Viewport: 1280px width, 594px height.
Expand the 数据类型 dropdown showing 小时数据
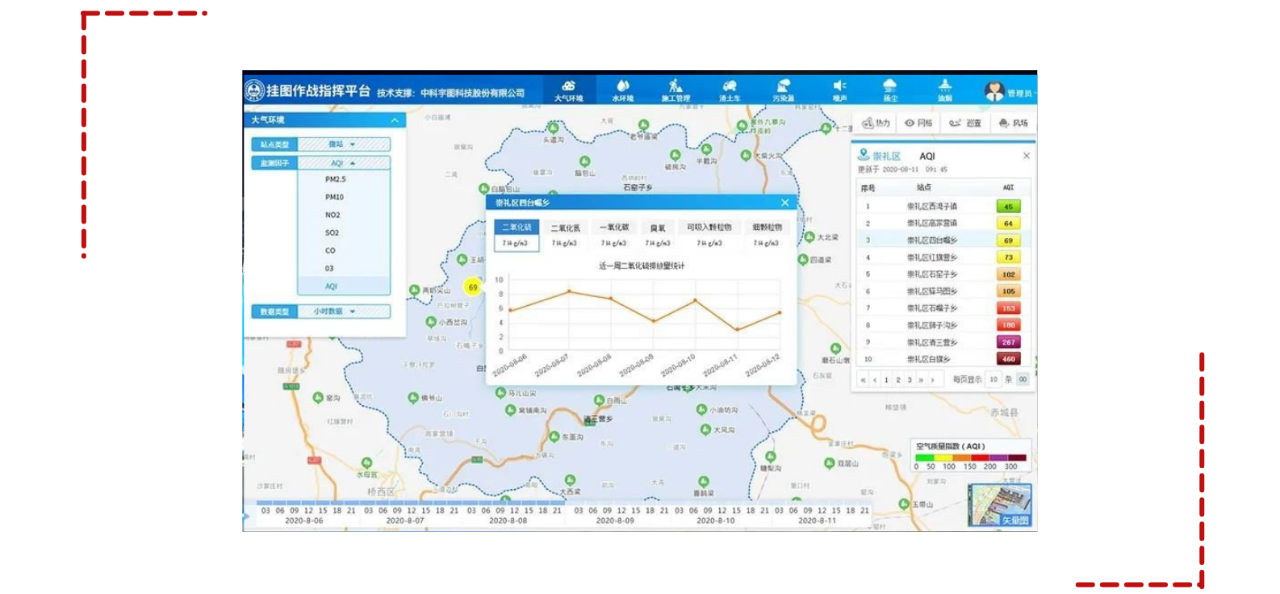pos(344,312)
